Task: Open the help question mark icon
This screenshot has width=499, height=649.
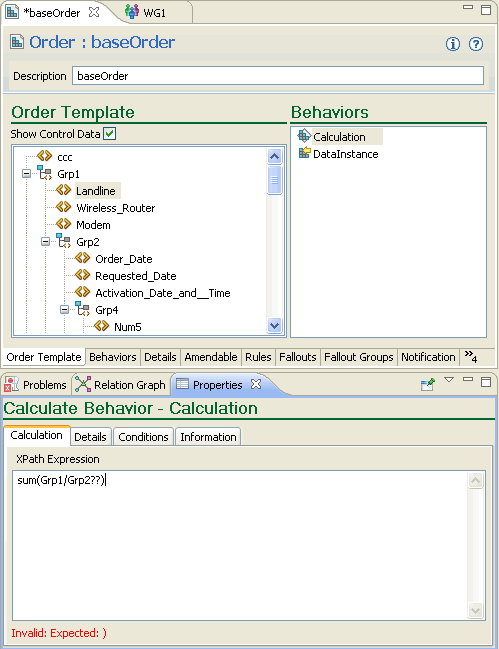Action: (476, 44)
